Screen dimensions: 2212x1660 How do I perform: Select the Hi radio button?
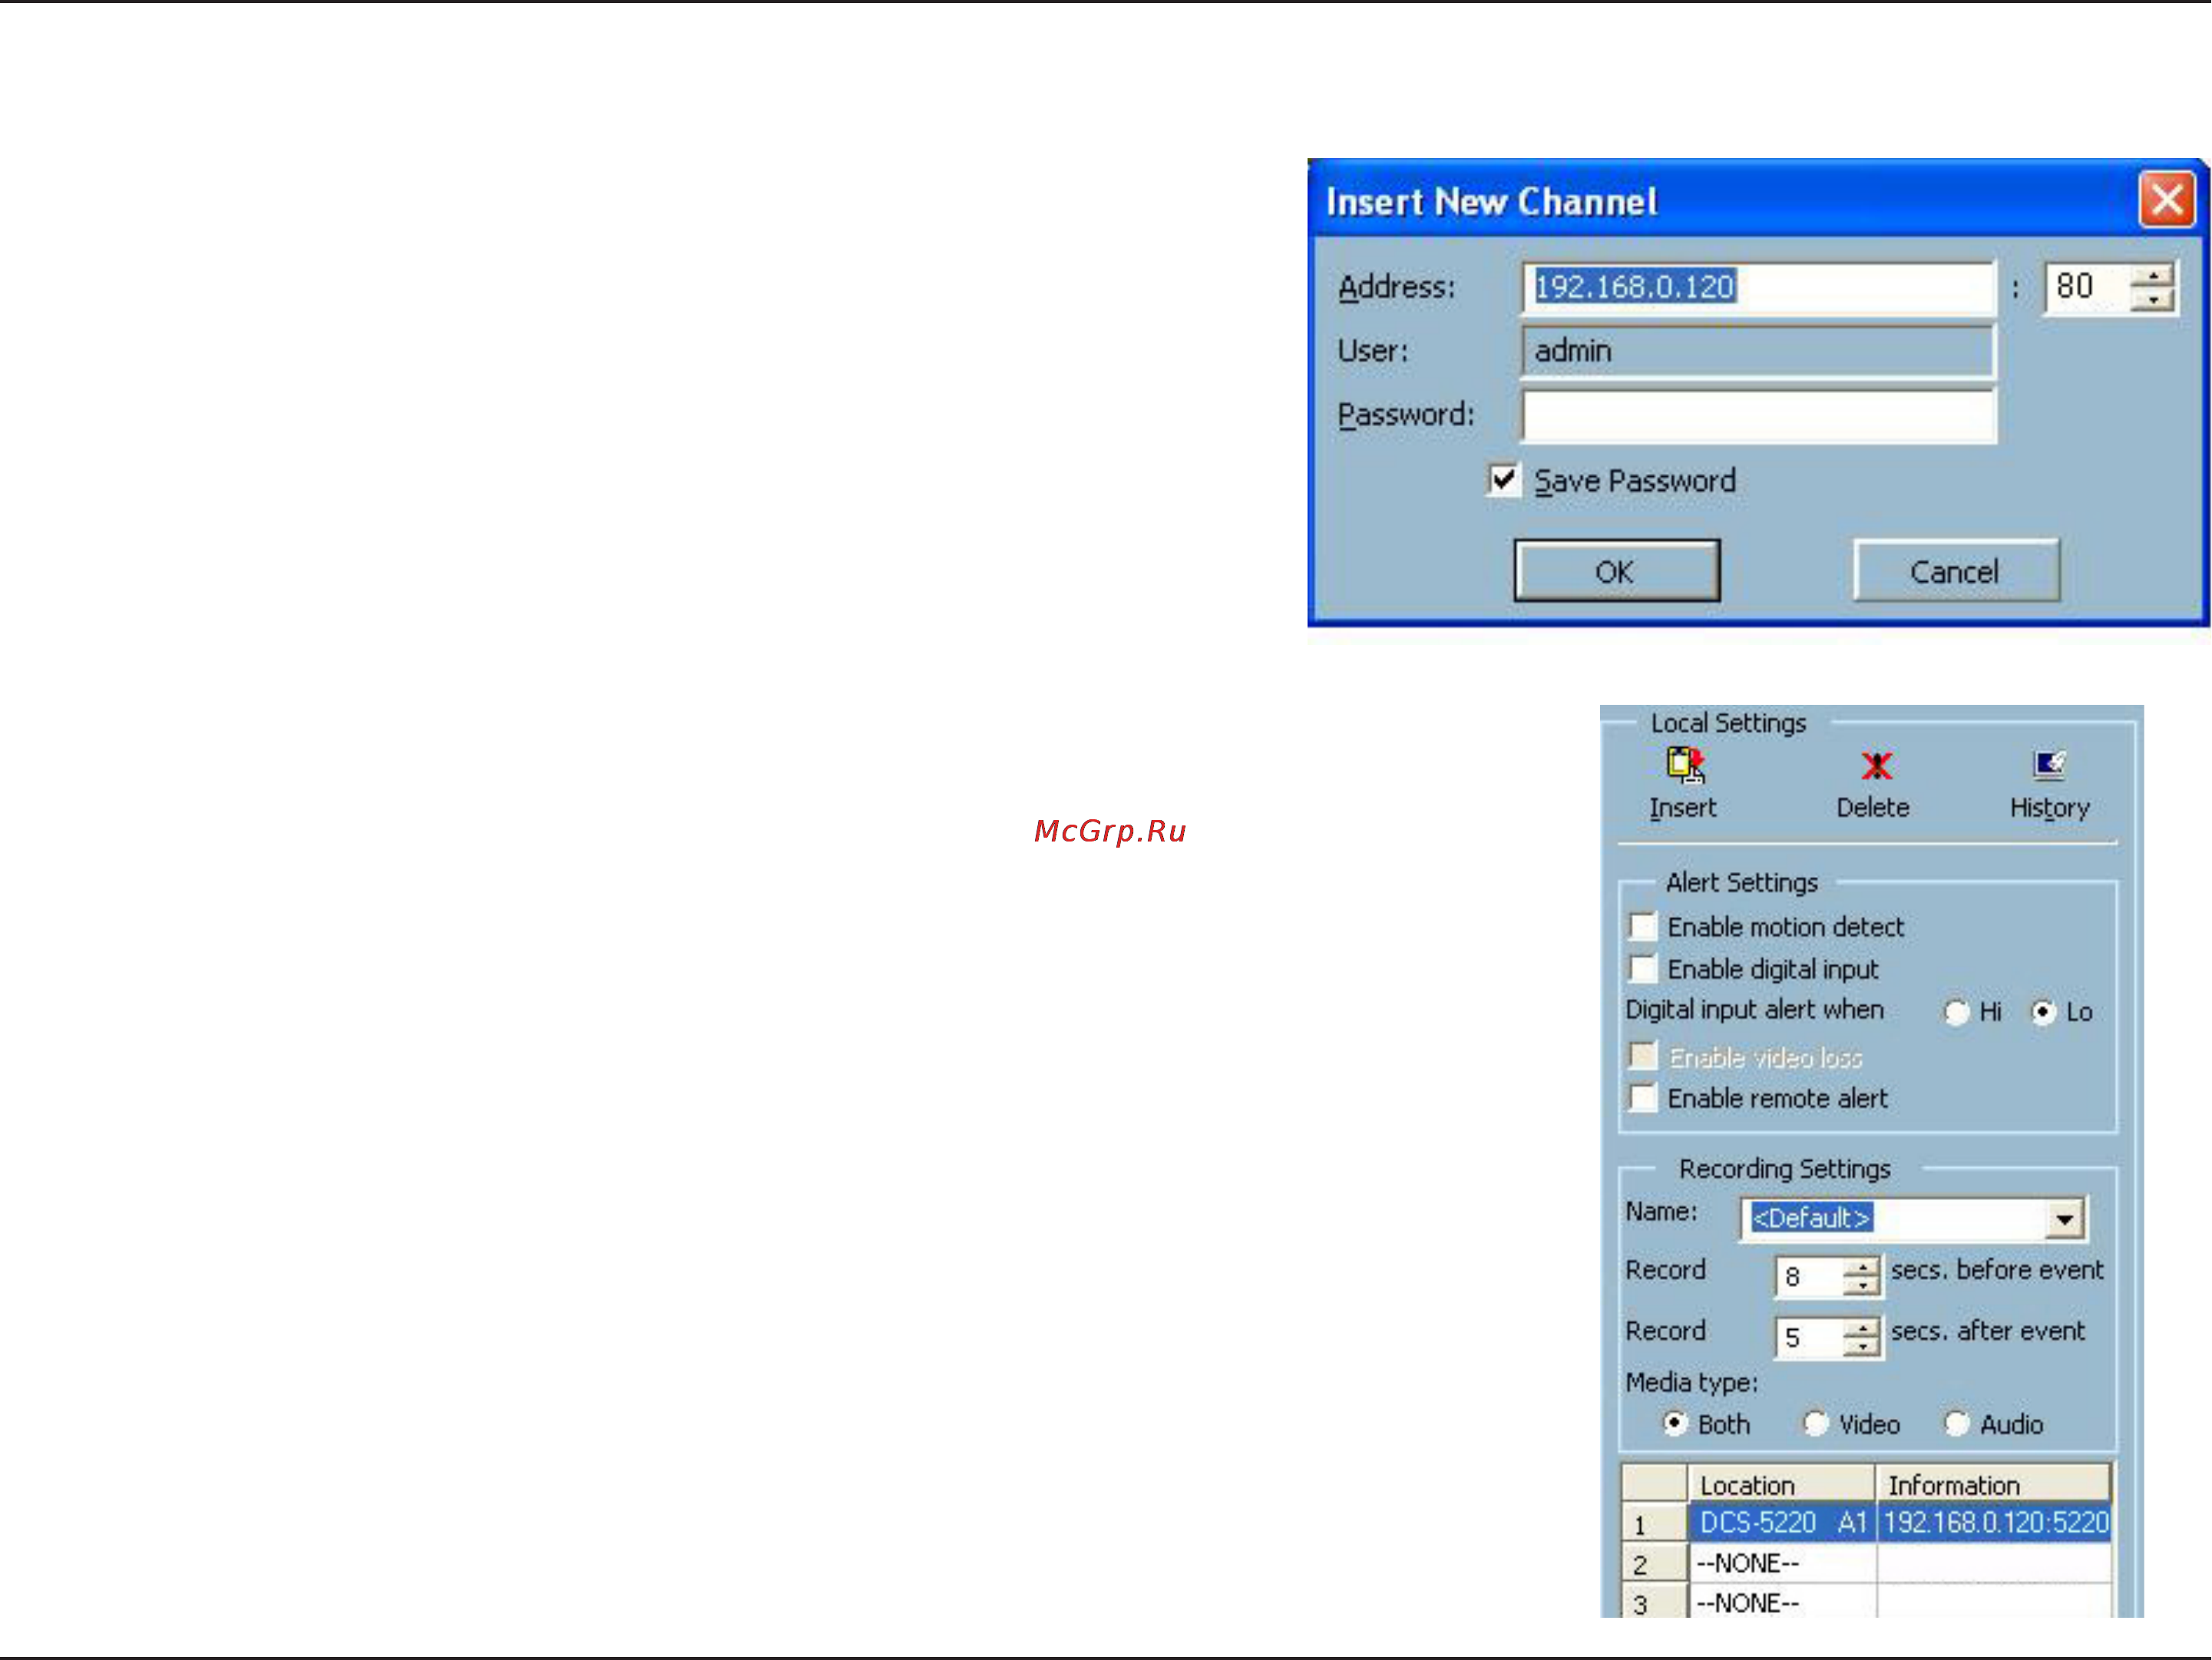[1956, 1012]
